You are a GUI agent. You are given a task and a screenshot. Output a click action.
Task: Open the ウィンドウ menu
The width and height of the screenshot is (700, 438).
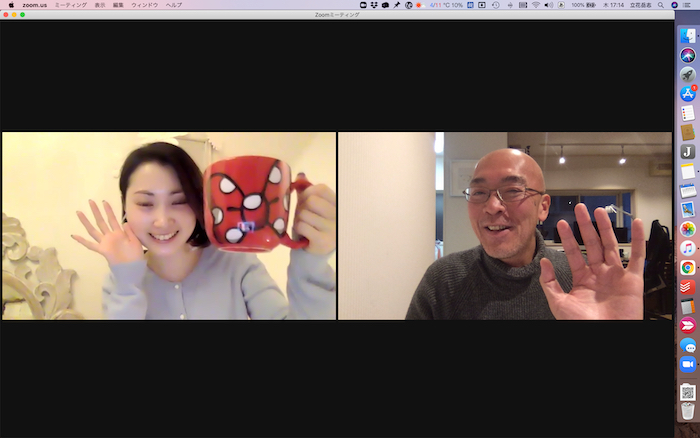(144, 5)
